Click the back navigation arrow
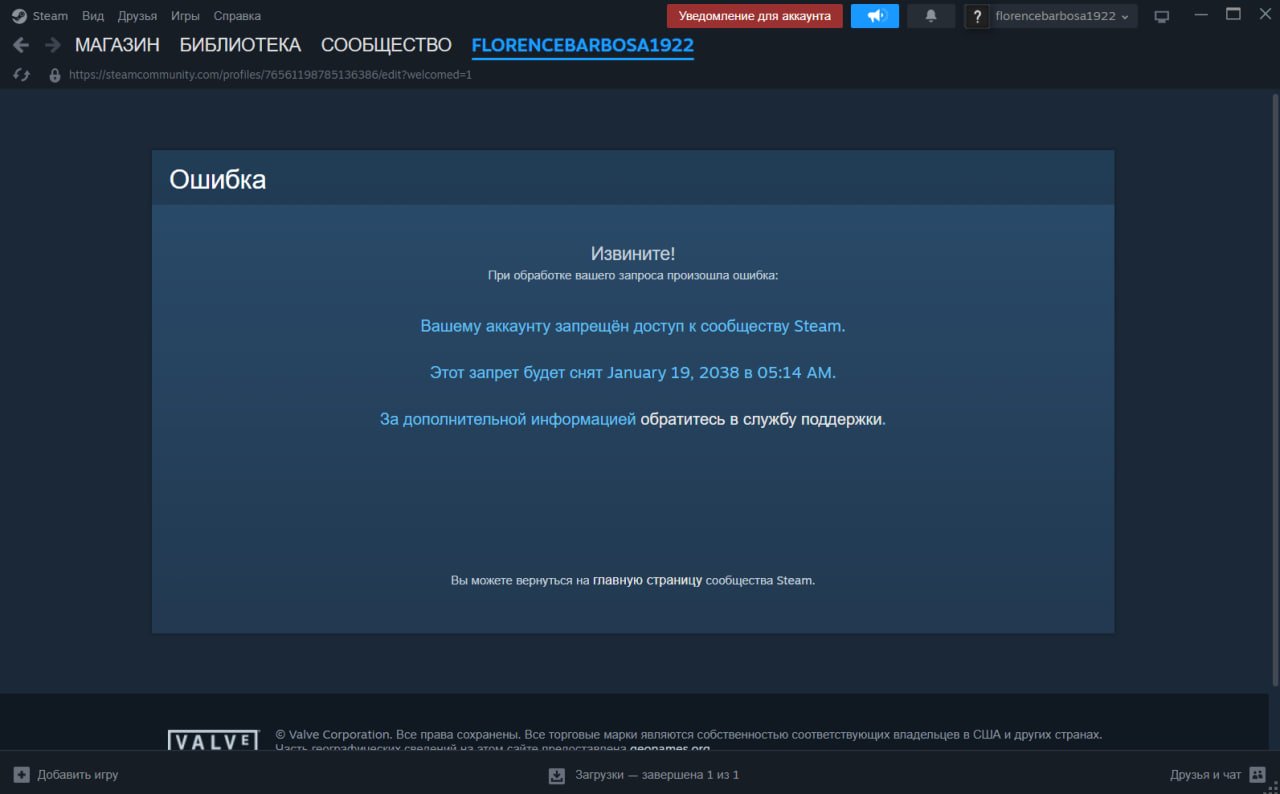Image resolution: width=1280 pixels, height=794 pixels. point(21,45)
